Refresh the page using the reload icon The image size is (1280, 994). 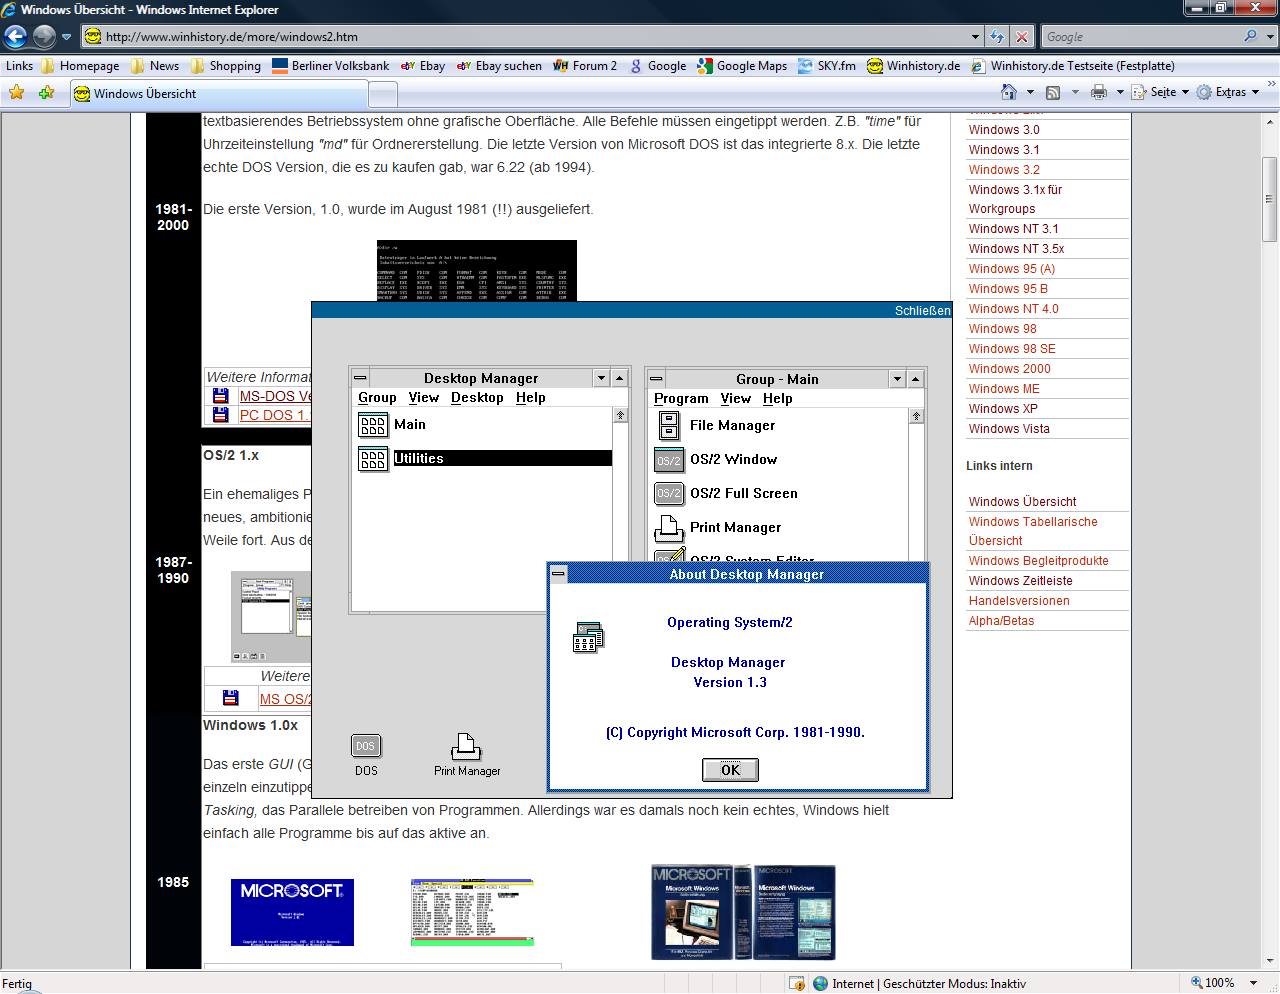[x=997, y=37]
